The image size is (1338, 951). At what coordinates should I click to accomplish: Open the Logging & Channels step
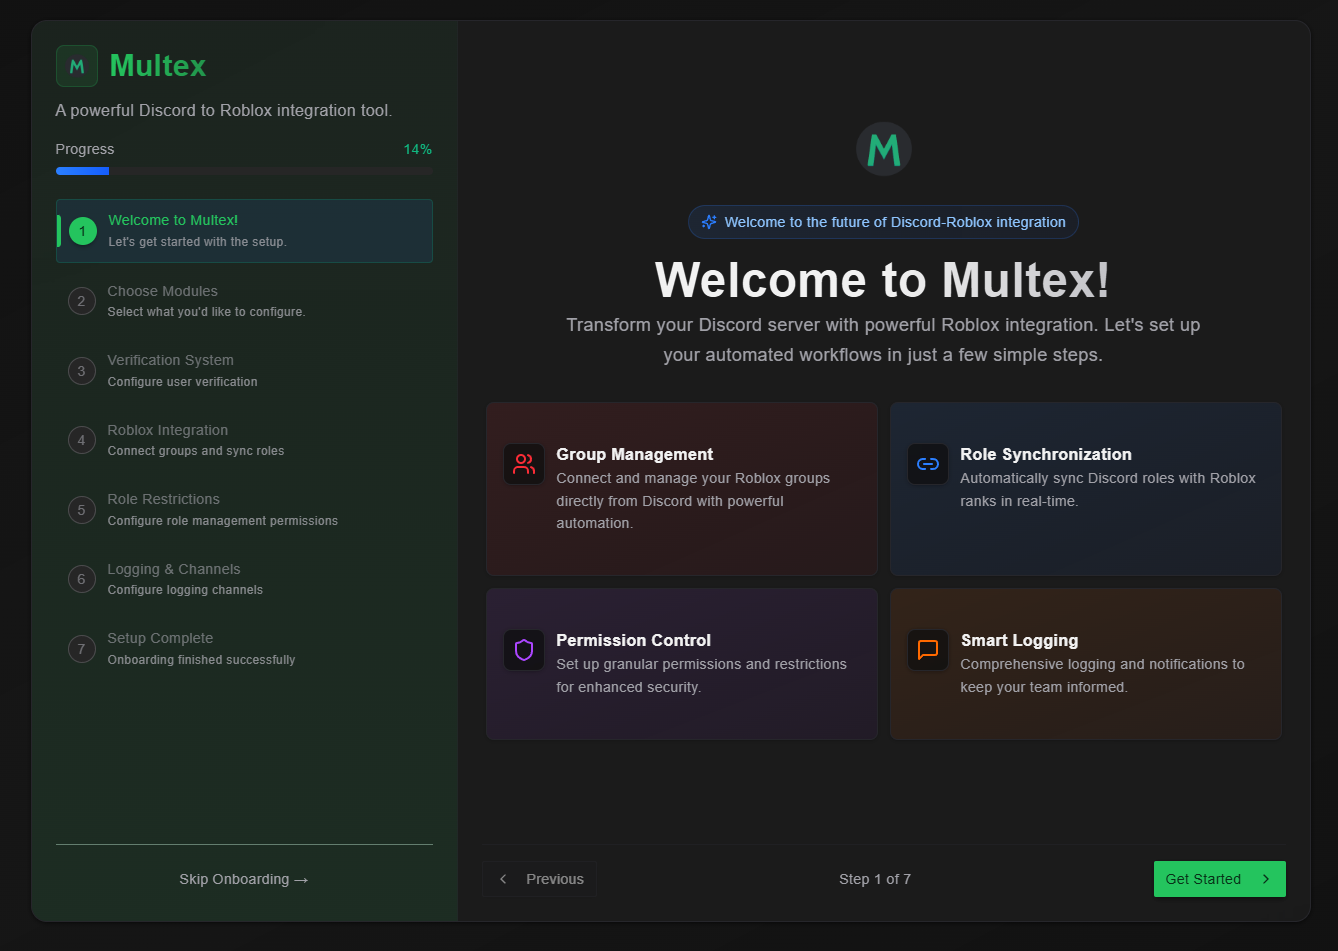244,579
